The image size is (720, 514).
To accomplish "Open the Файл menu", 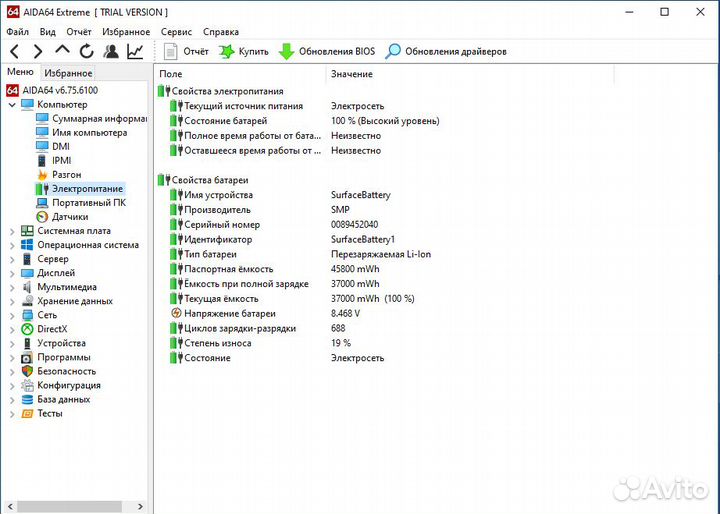I will point(18,32).
